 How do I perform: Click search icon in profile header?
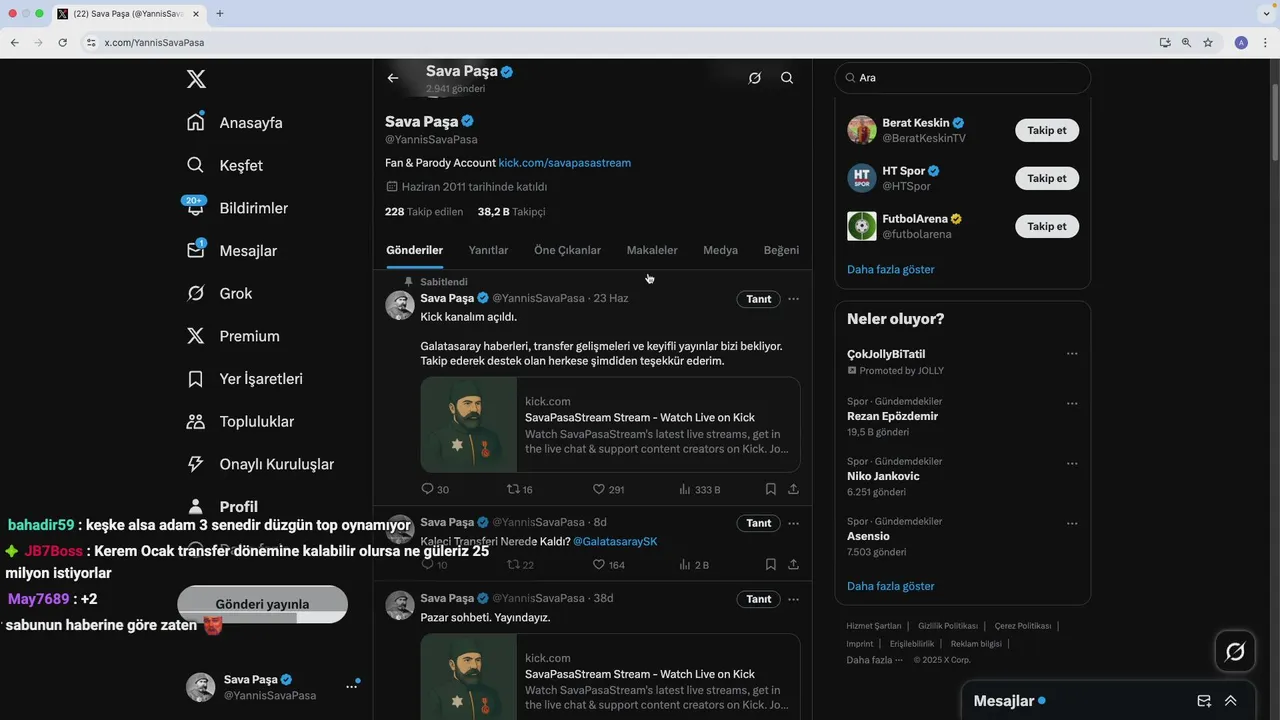pyautogui.click(x=787, y=78)
